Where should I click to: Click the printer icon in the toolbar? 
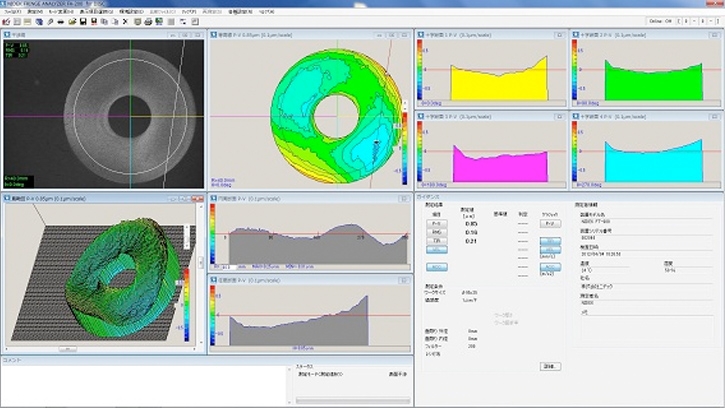[x=149, y=21]
